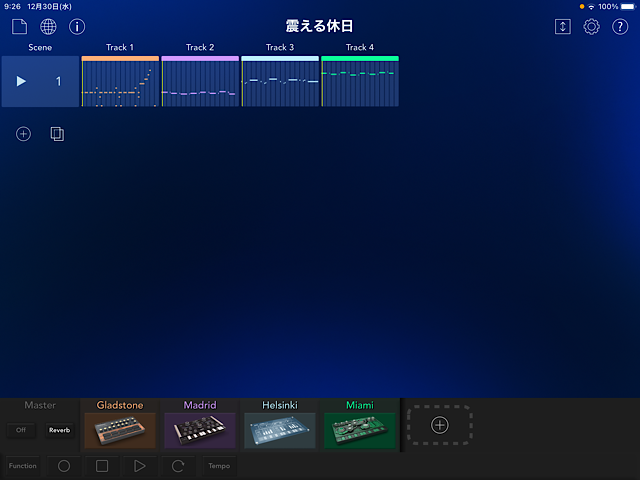Add a new gadget track

coord(440,425)
